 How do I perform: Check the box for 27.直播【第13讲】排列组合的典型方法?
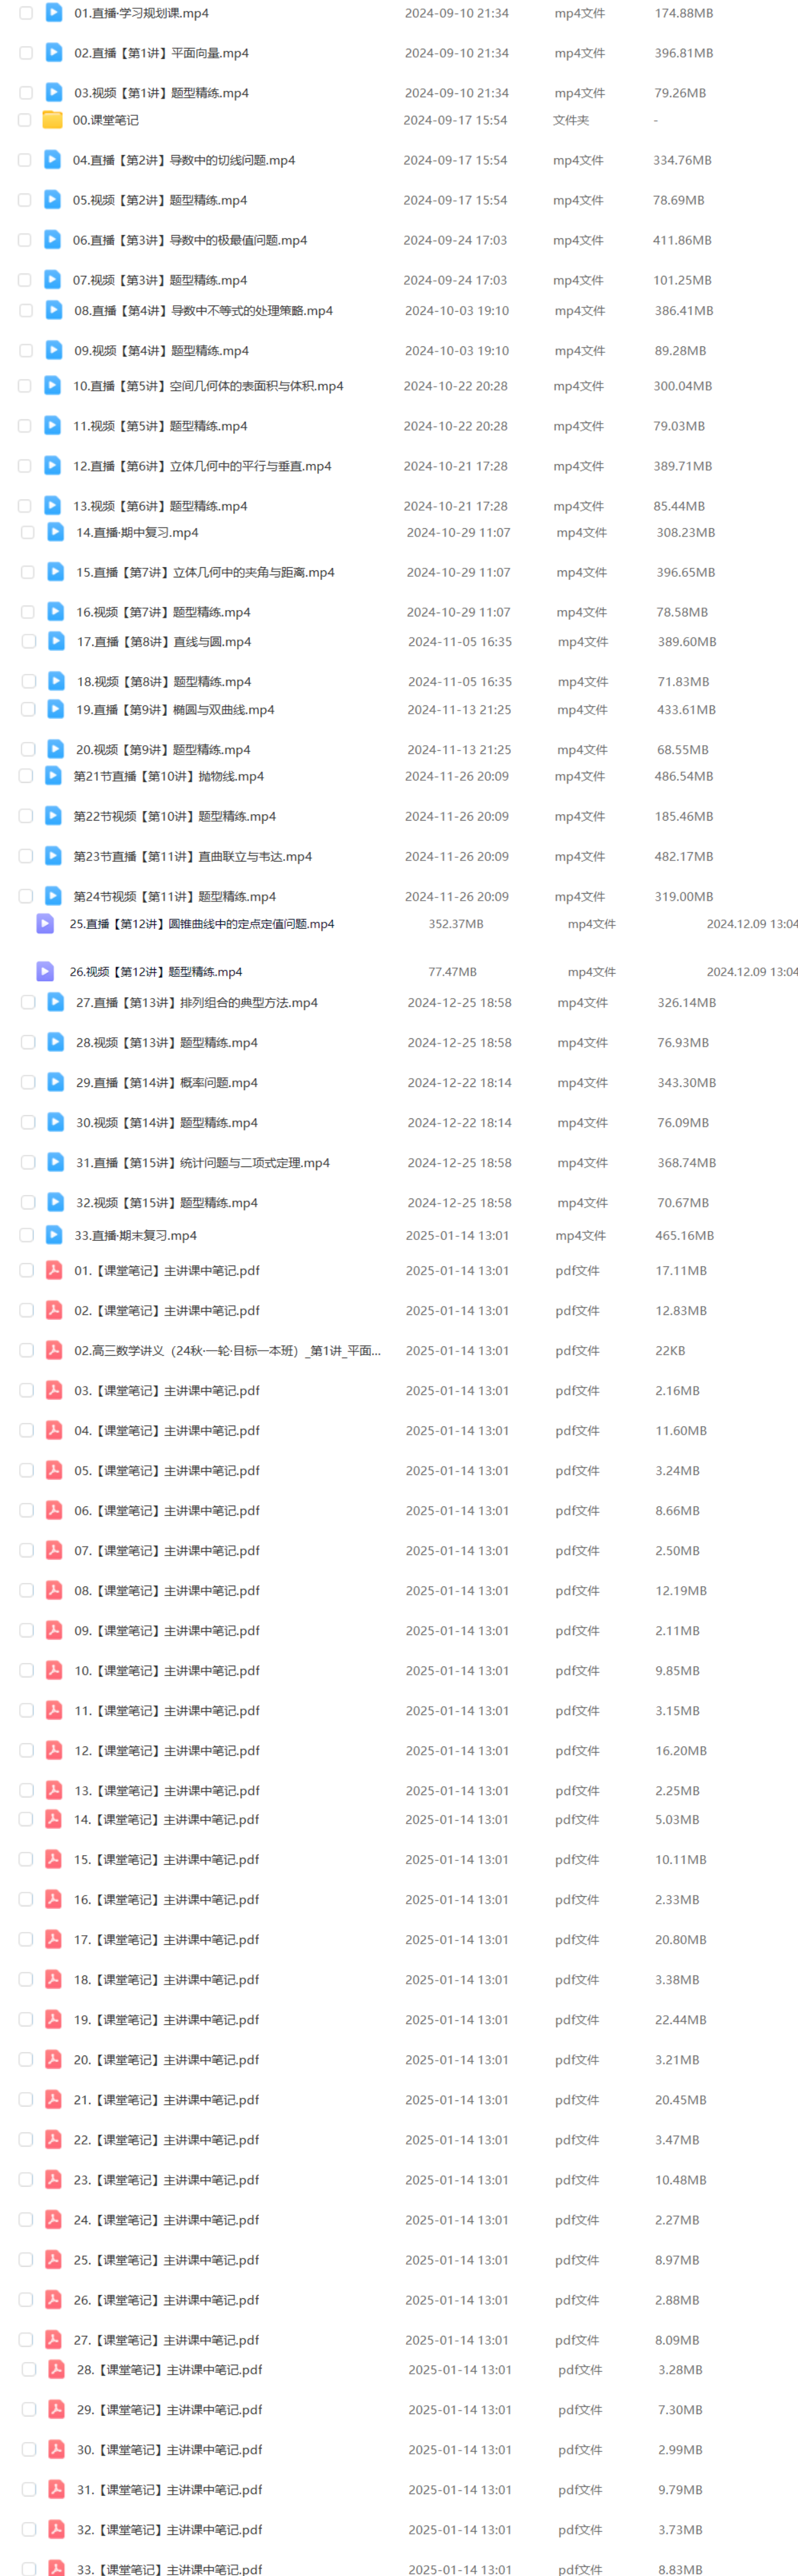click(28, 1002)
